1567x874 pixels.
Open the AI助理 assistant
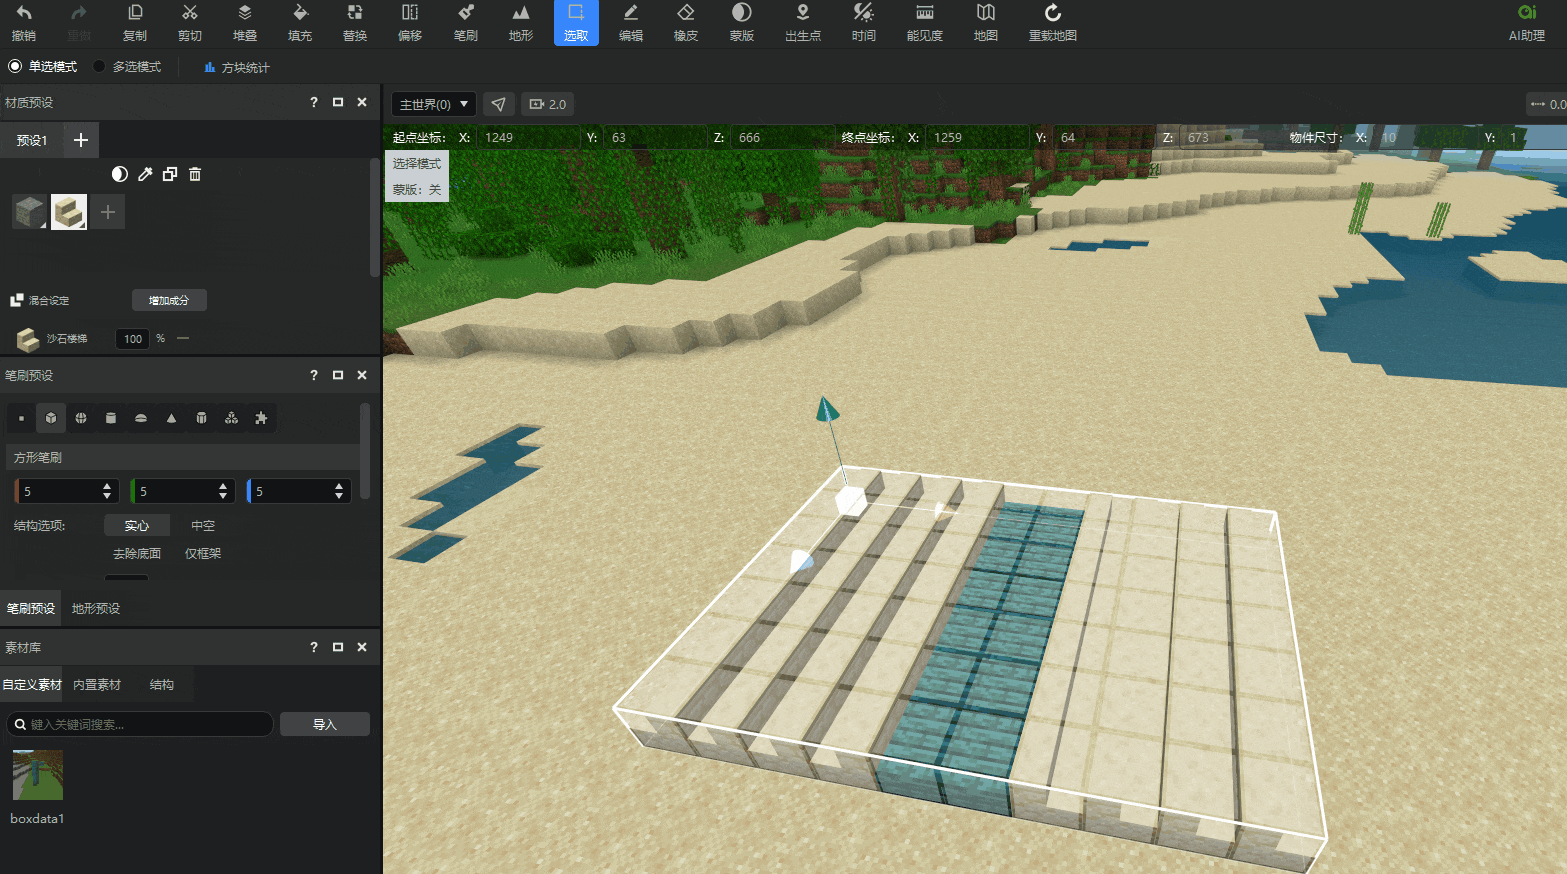pos(1527,23)
